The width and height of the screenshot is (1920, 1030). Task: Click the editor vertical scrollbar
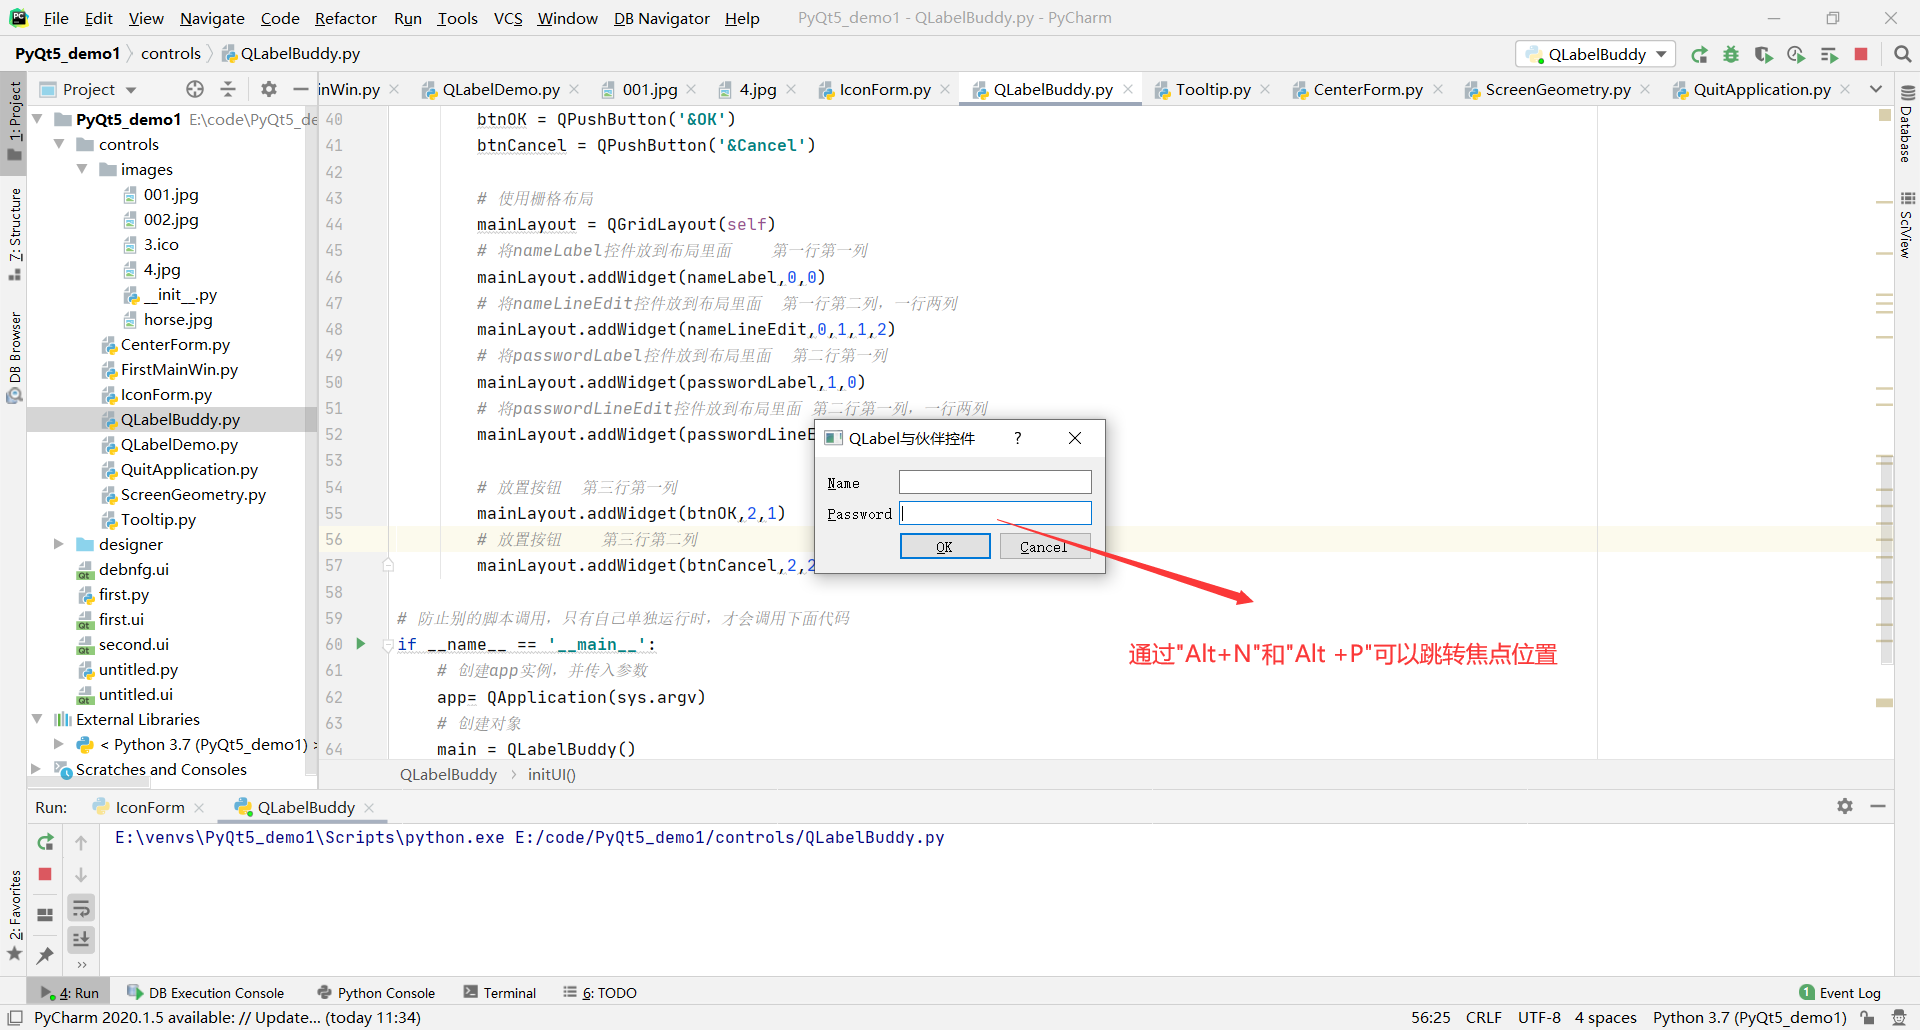point(1885,430)
